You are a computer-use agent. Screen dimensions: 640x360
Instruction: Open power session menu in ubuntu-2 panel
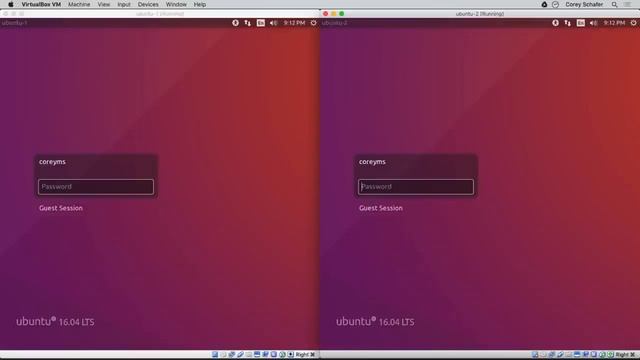633,23
